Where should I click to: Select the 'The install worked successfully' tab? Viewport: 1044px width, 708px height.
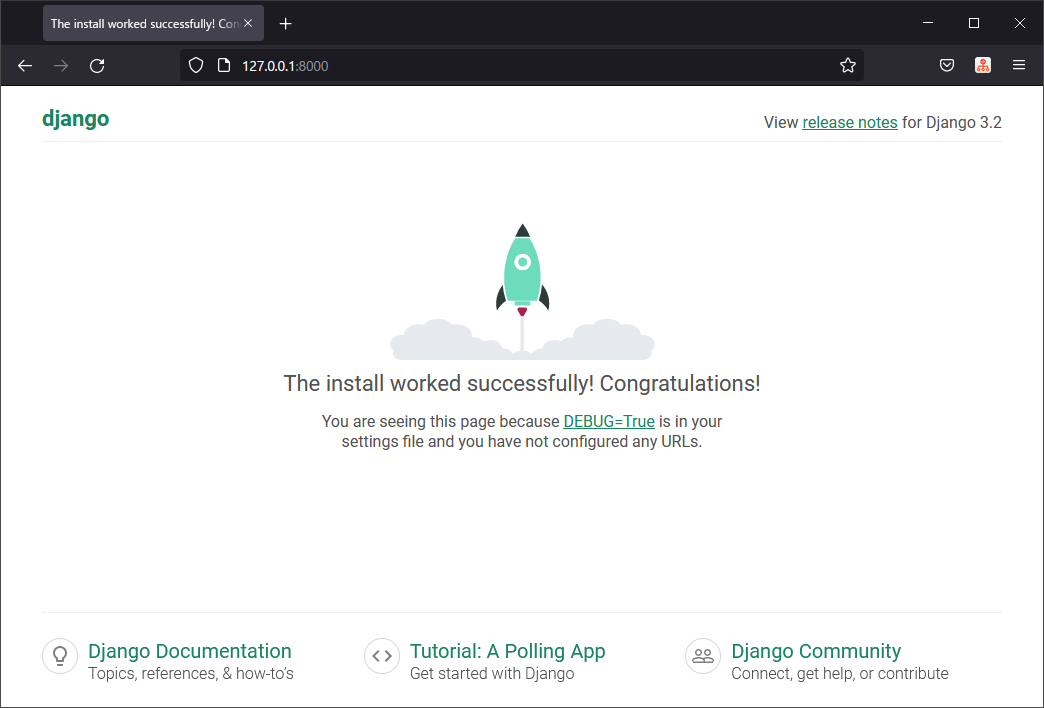[153, 23]
